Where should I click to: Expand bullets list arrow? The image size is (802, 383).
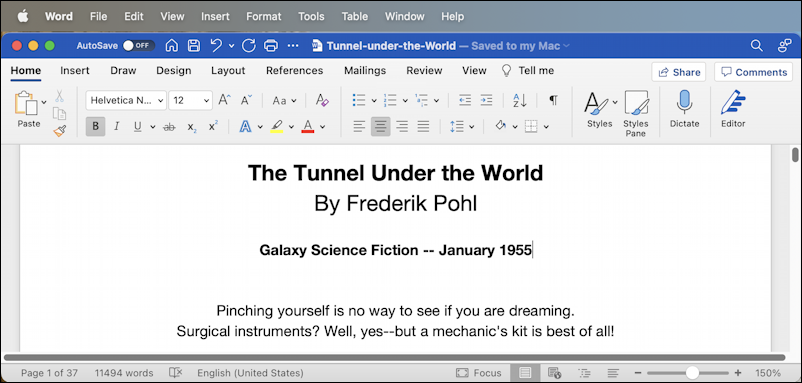[x=374, y=101]
